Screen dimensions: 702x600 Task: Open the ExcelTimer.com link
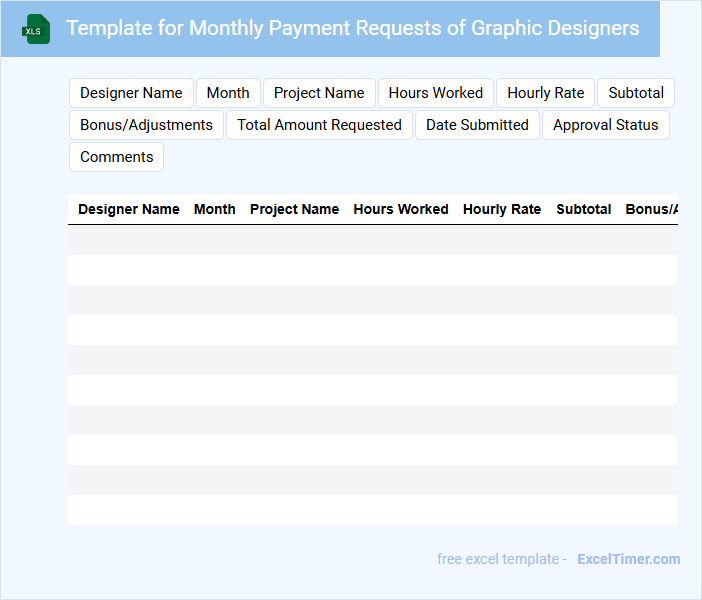(x=628, y=559)
